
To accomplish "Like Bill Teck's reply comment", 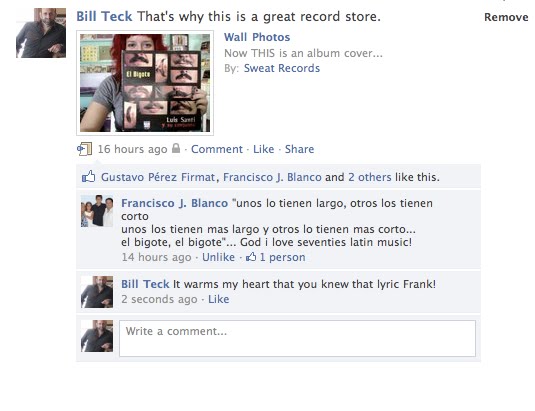I will pos(219,299).
